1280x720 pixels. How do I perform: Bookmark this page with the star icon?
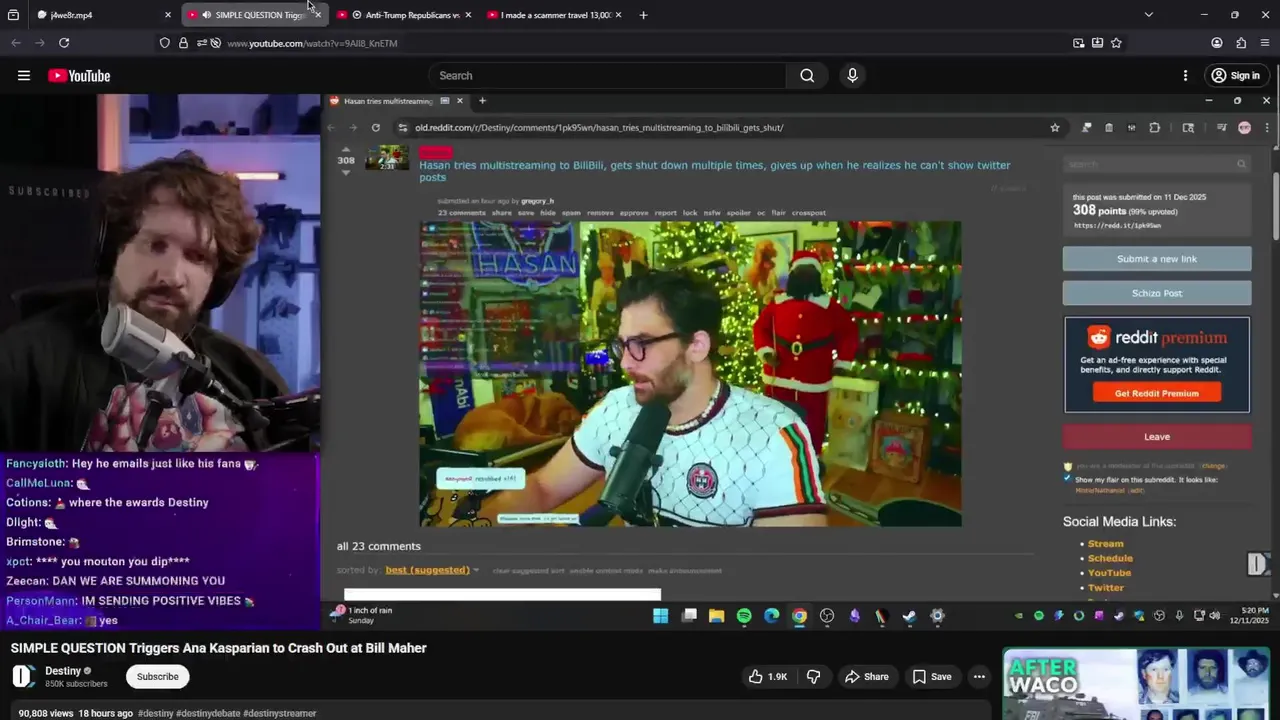click(1116, 43)
